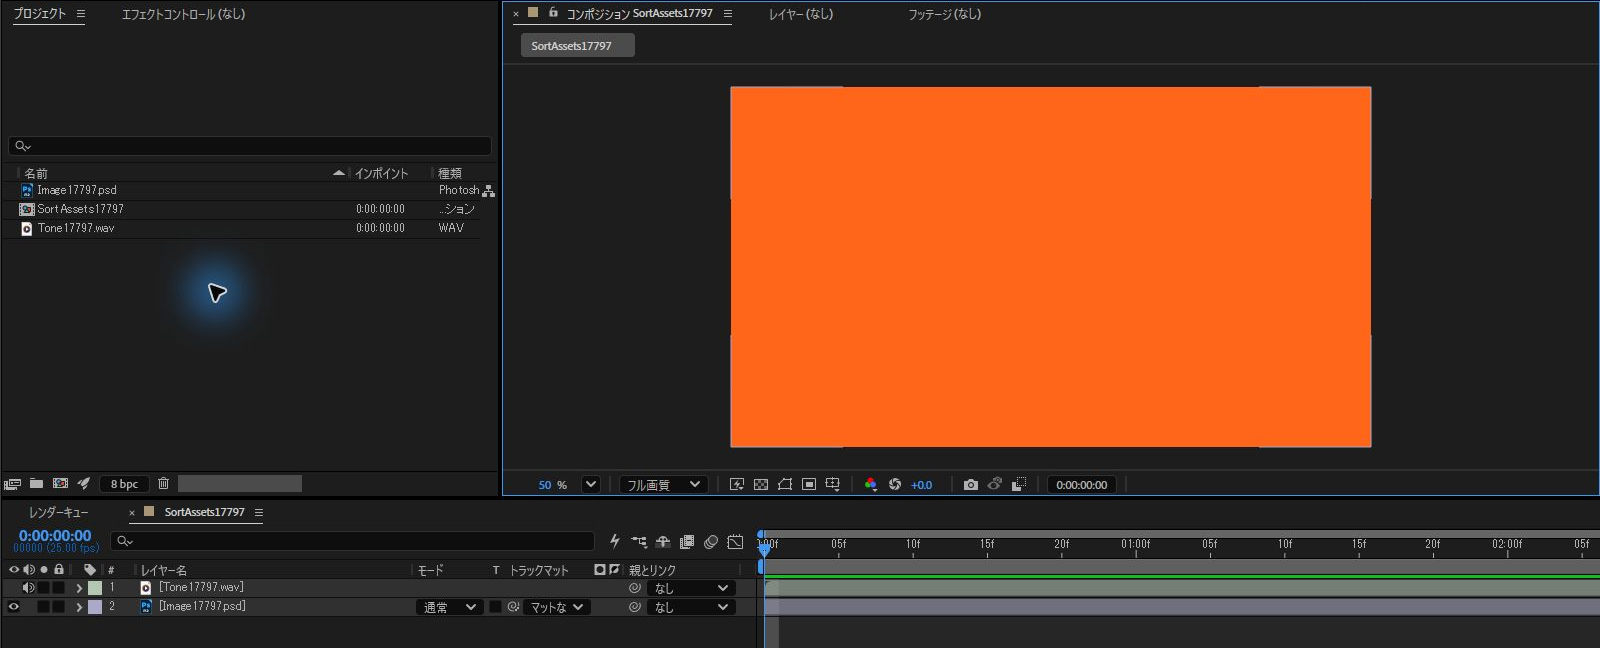Toggle the Region of Interest icon

click(x=809, y=484)
